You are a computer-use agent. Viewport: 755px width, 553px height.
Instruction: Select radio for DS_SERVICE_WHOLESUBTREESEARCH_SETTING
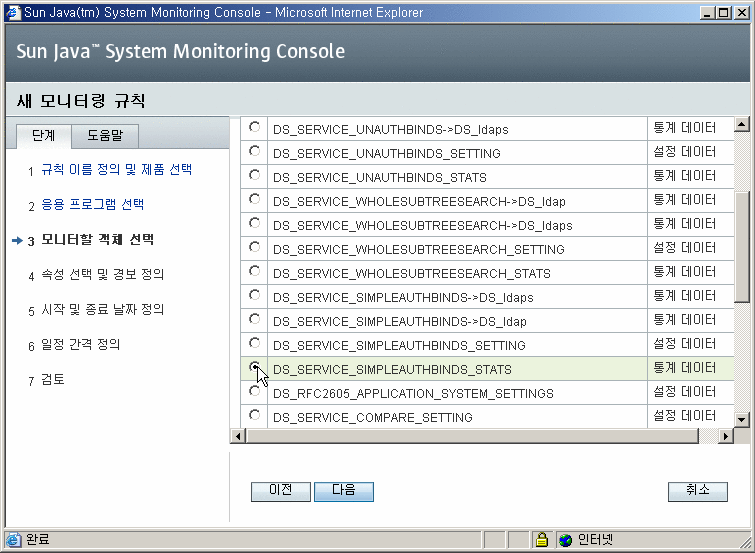tap(254, 247)
